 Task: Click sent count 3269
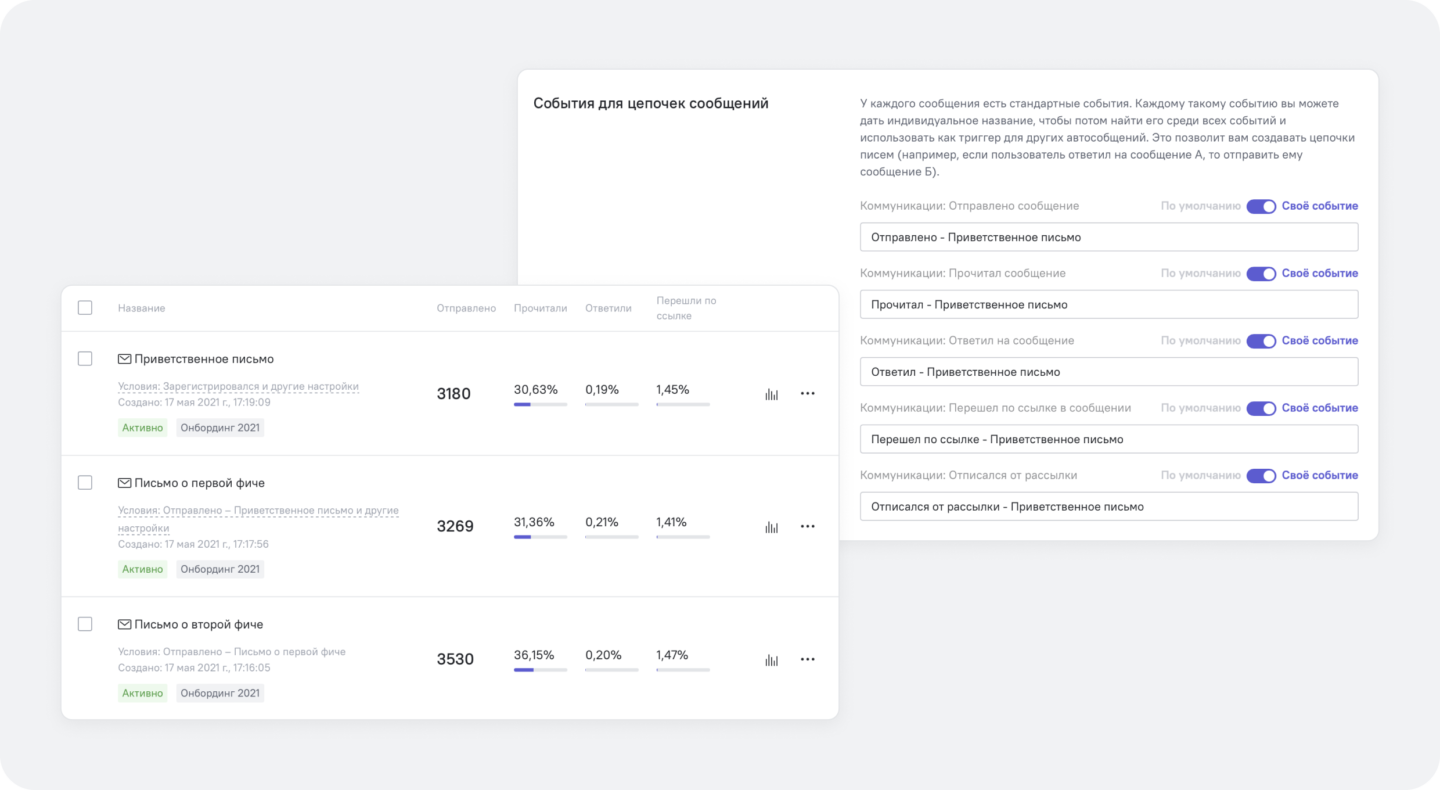455,527
